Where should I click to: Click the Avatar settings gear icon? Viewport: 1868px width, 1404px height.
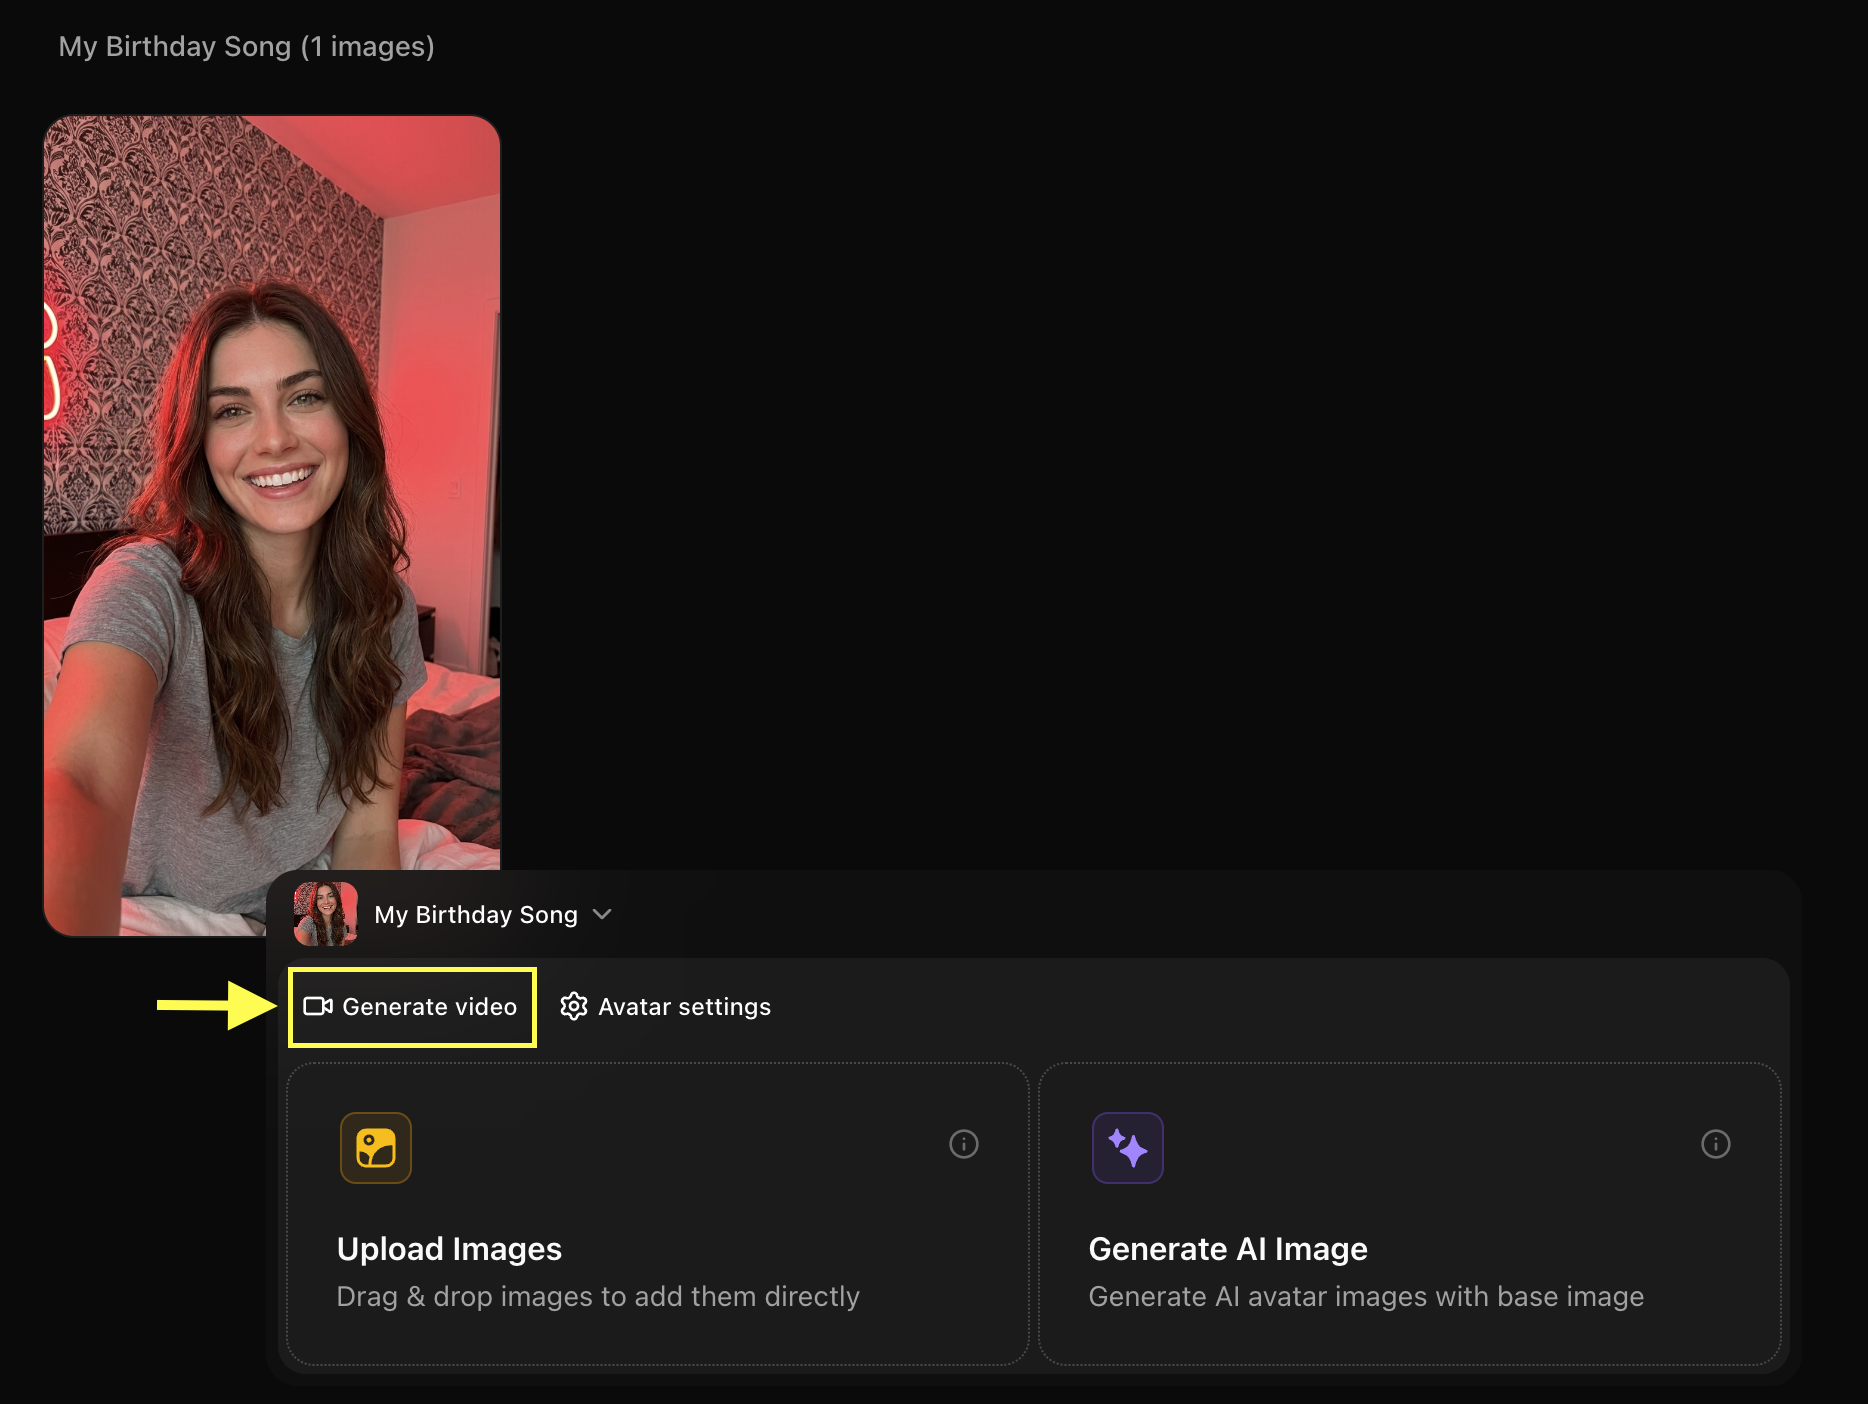(574, 1007)
